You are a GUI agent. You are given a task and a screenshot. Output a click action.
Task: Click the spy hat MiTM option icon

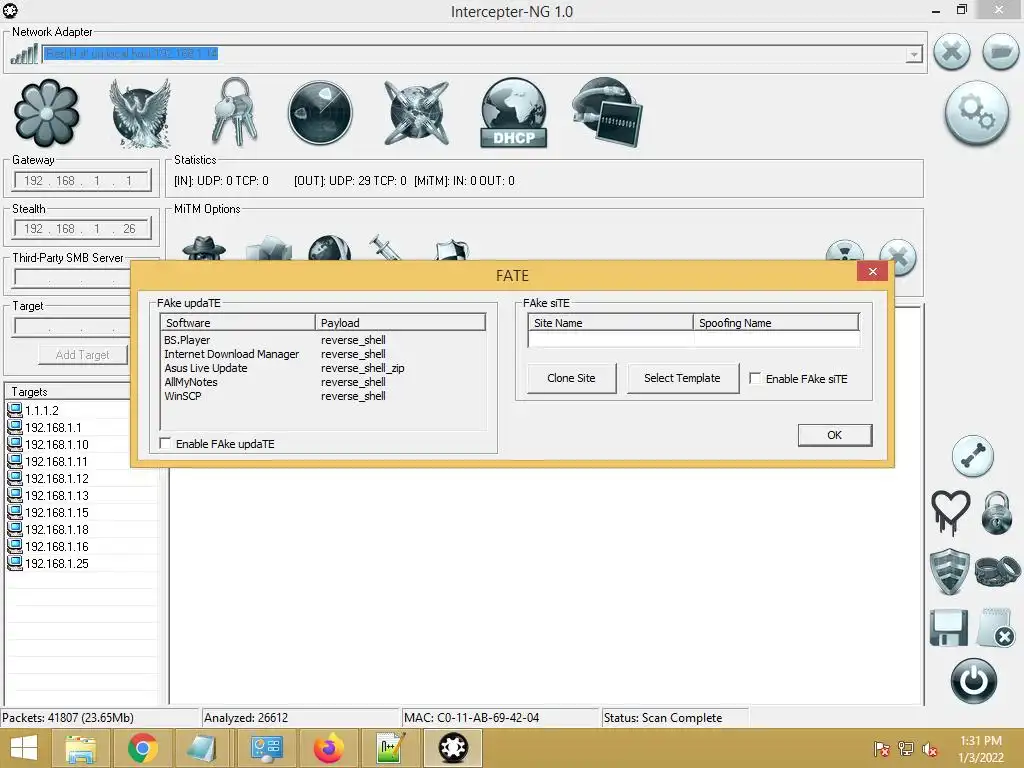[x=204, y=249]
